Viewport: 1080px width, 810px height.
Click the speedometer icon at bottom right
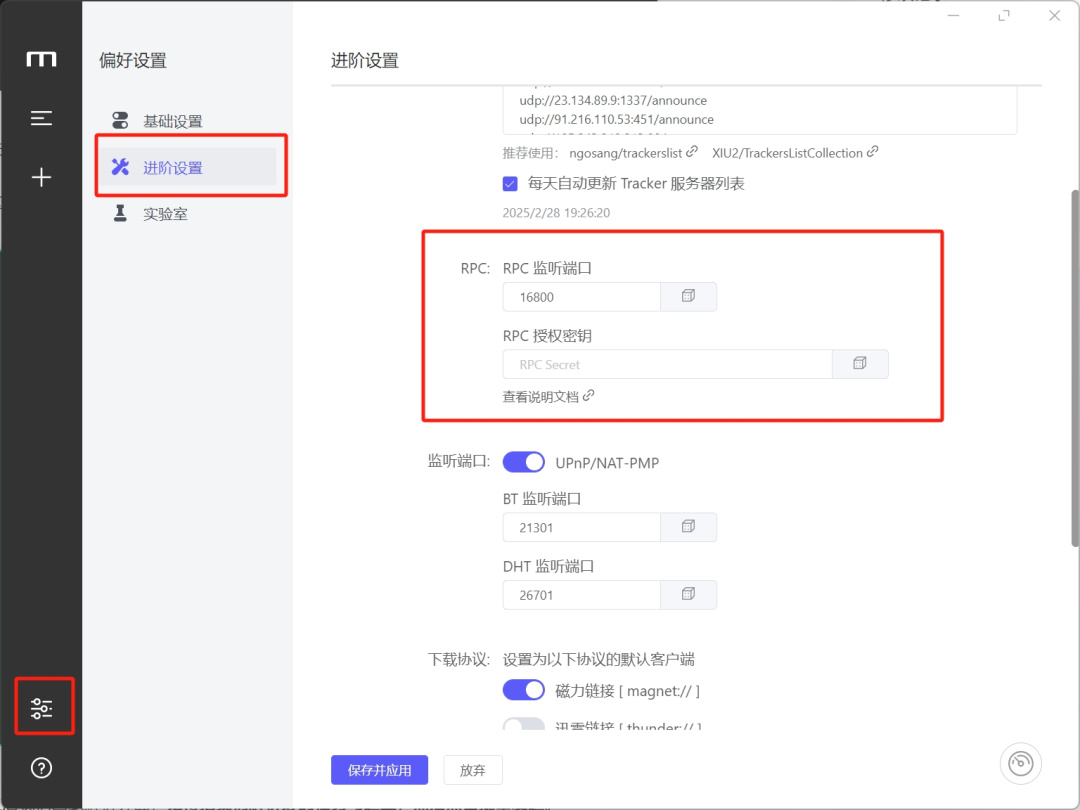[1020, 763]
